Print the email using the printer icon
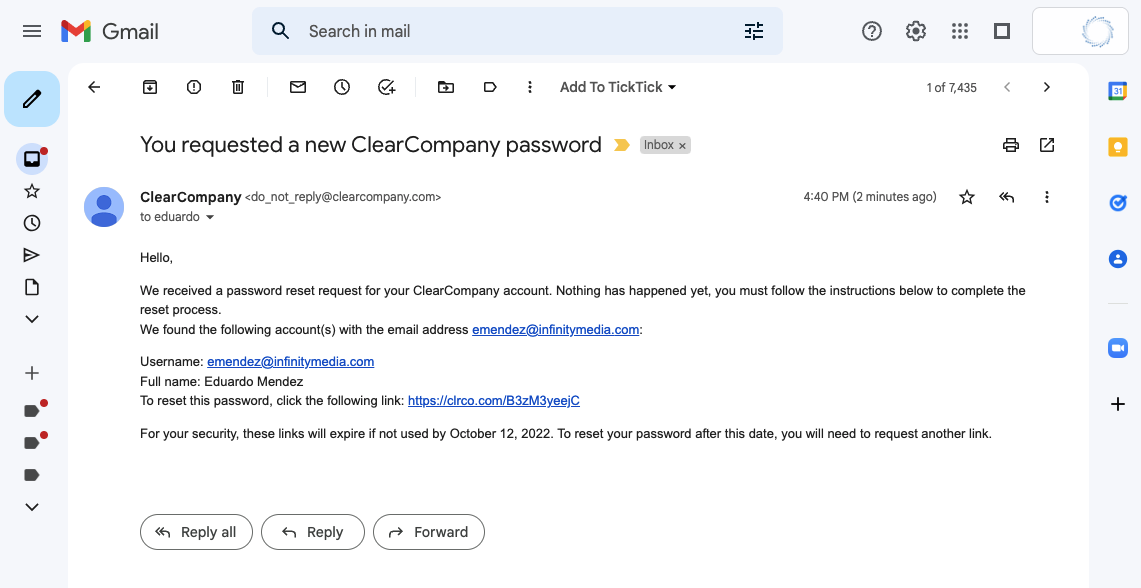This screenshot has width=1141, height=588. point(1011,145)
